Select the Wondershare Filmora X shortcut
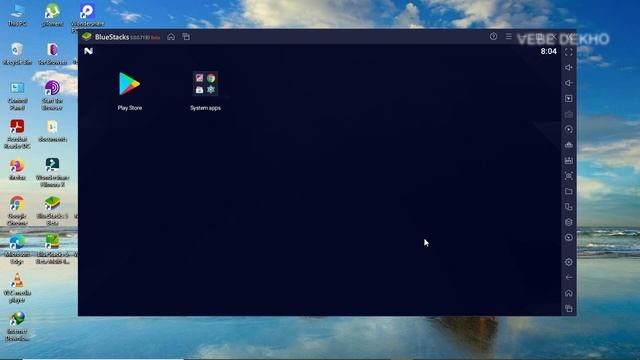 click(x=53, y=172)
